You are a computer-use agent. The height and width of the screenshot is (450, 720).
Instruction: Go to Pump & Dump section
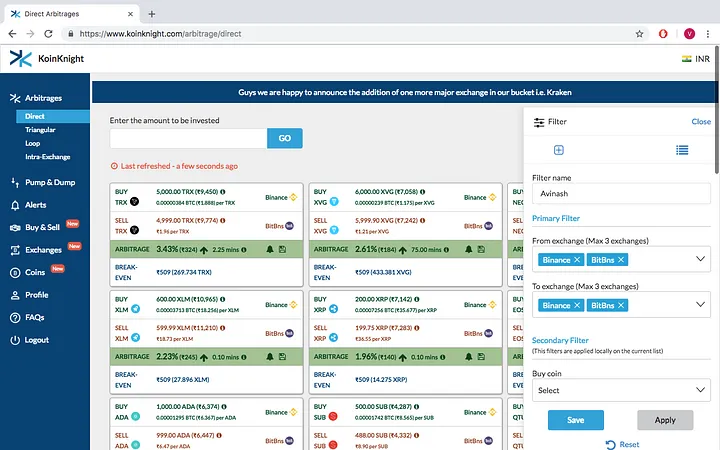pos(49,182)
